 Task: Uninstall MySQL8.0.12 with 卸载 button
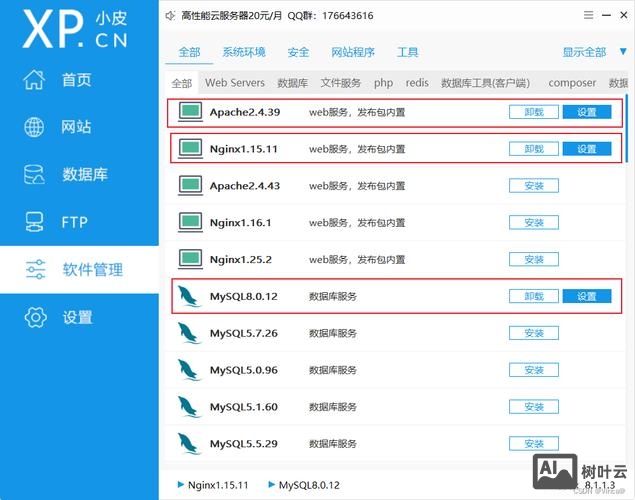coord(534,296)
